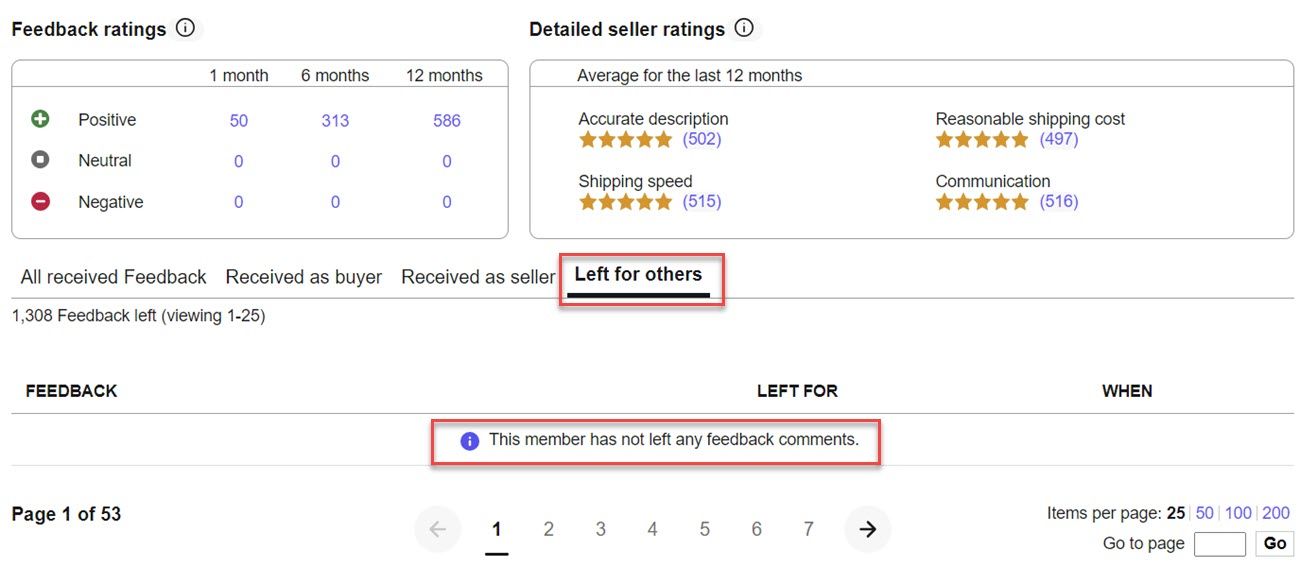Select the Left for others tab
This screenshot has width=1300, height=567.
(x=638, y=275)
